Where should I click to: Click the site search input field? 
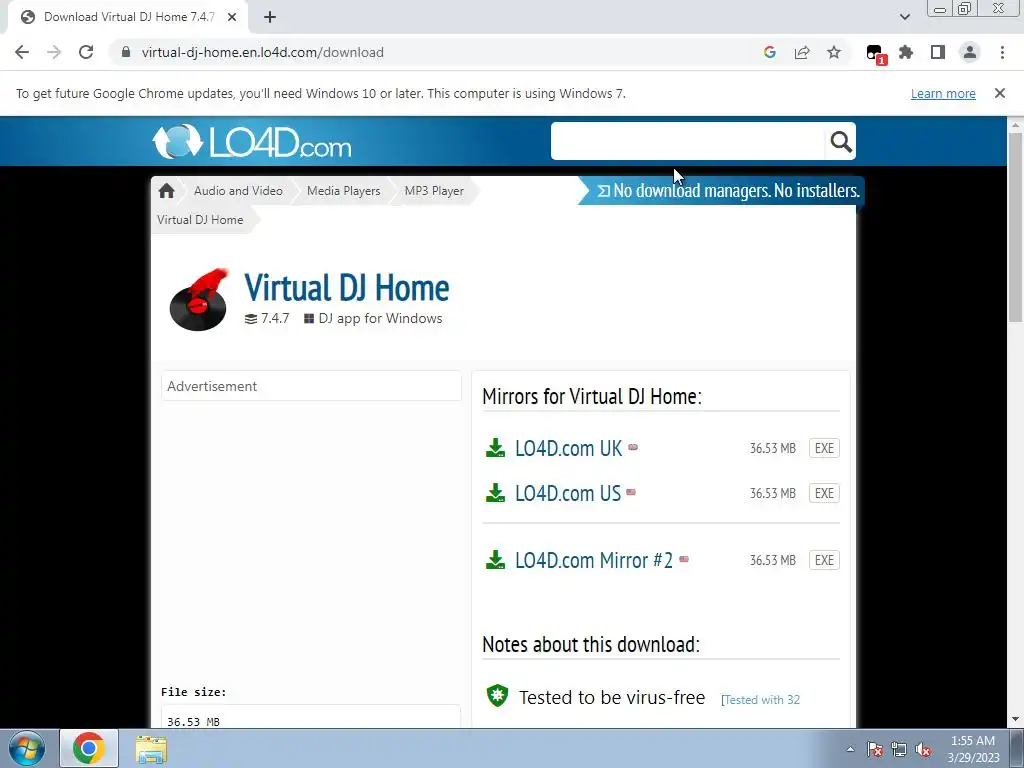point(688,141)
